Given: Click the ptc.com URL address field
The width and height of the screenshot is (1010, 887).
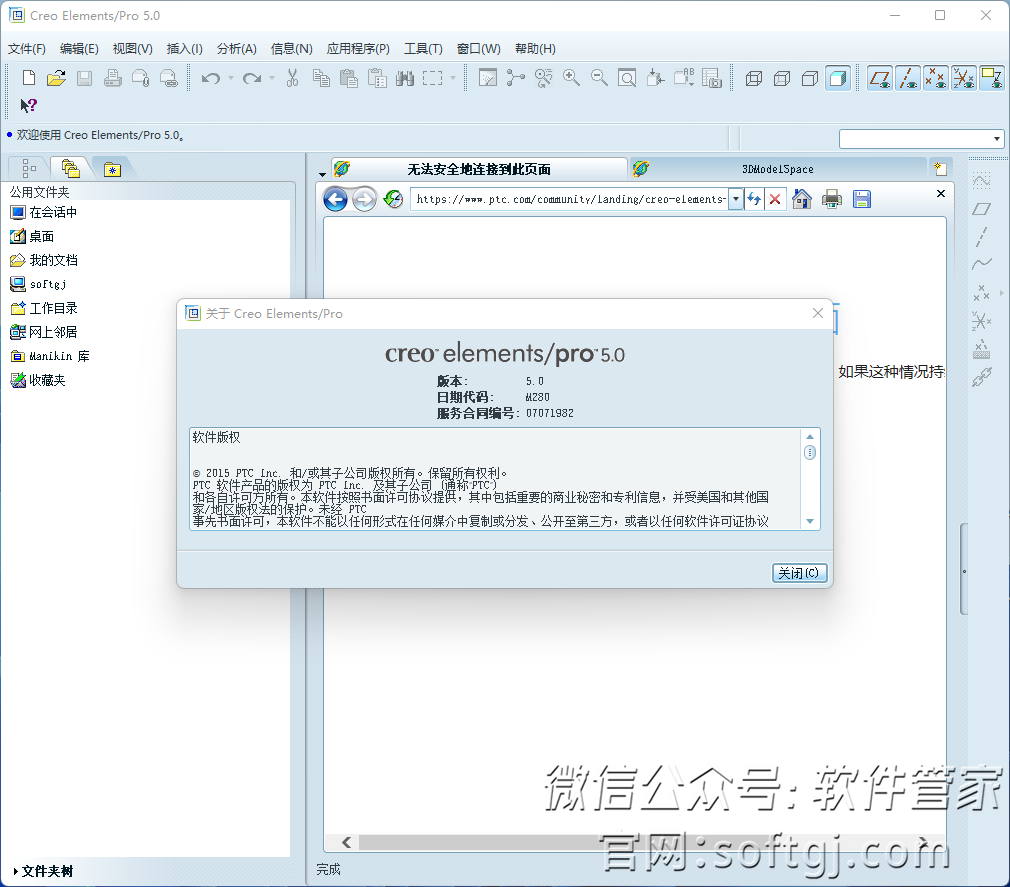Looking at the screenshot, I should pyautogui.click(x=571, y=199).
